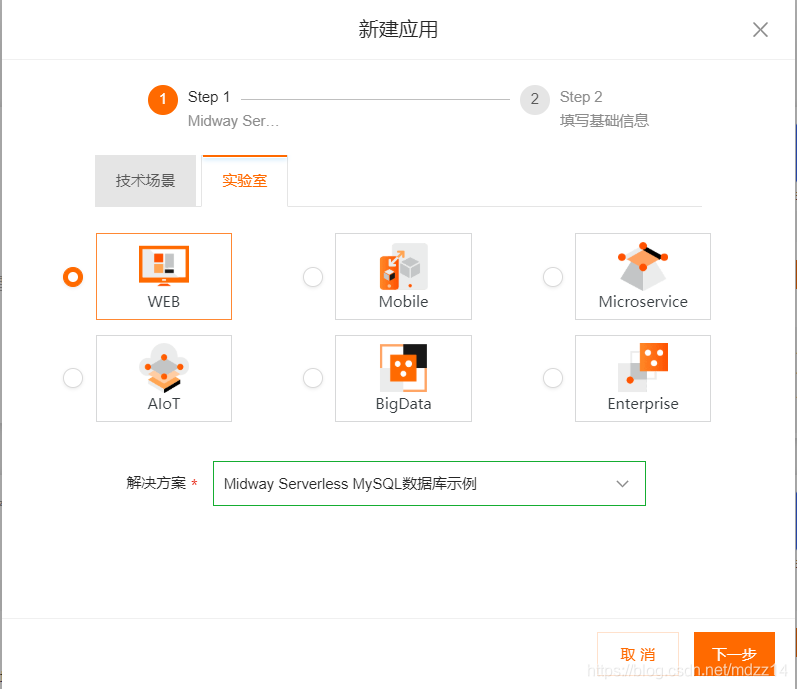Click the Enterprise card label text

[643, 404]
